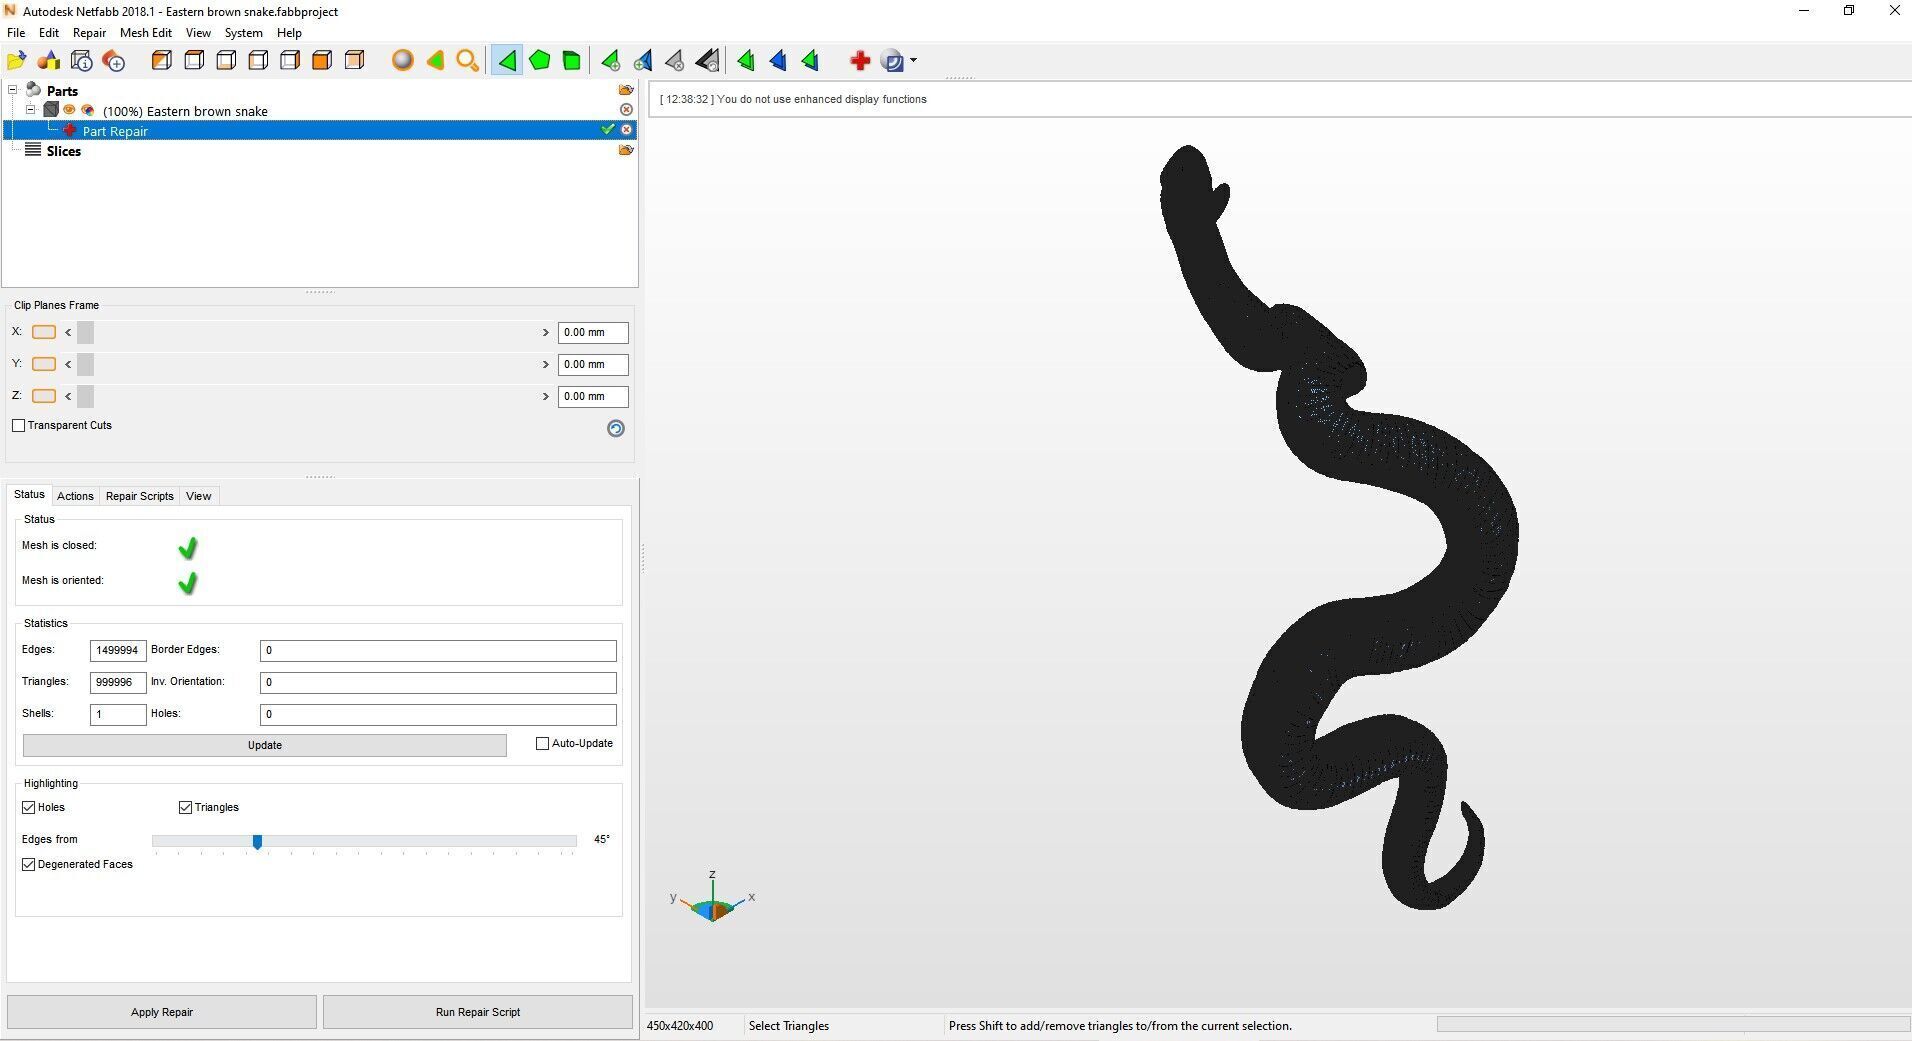Open the visualization dropdown arrow in toolbar
The width and height of the screenshot is (1912, 1041).
913,61
